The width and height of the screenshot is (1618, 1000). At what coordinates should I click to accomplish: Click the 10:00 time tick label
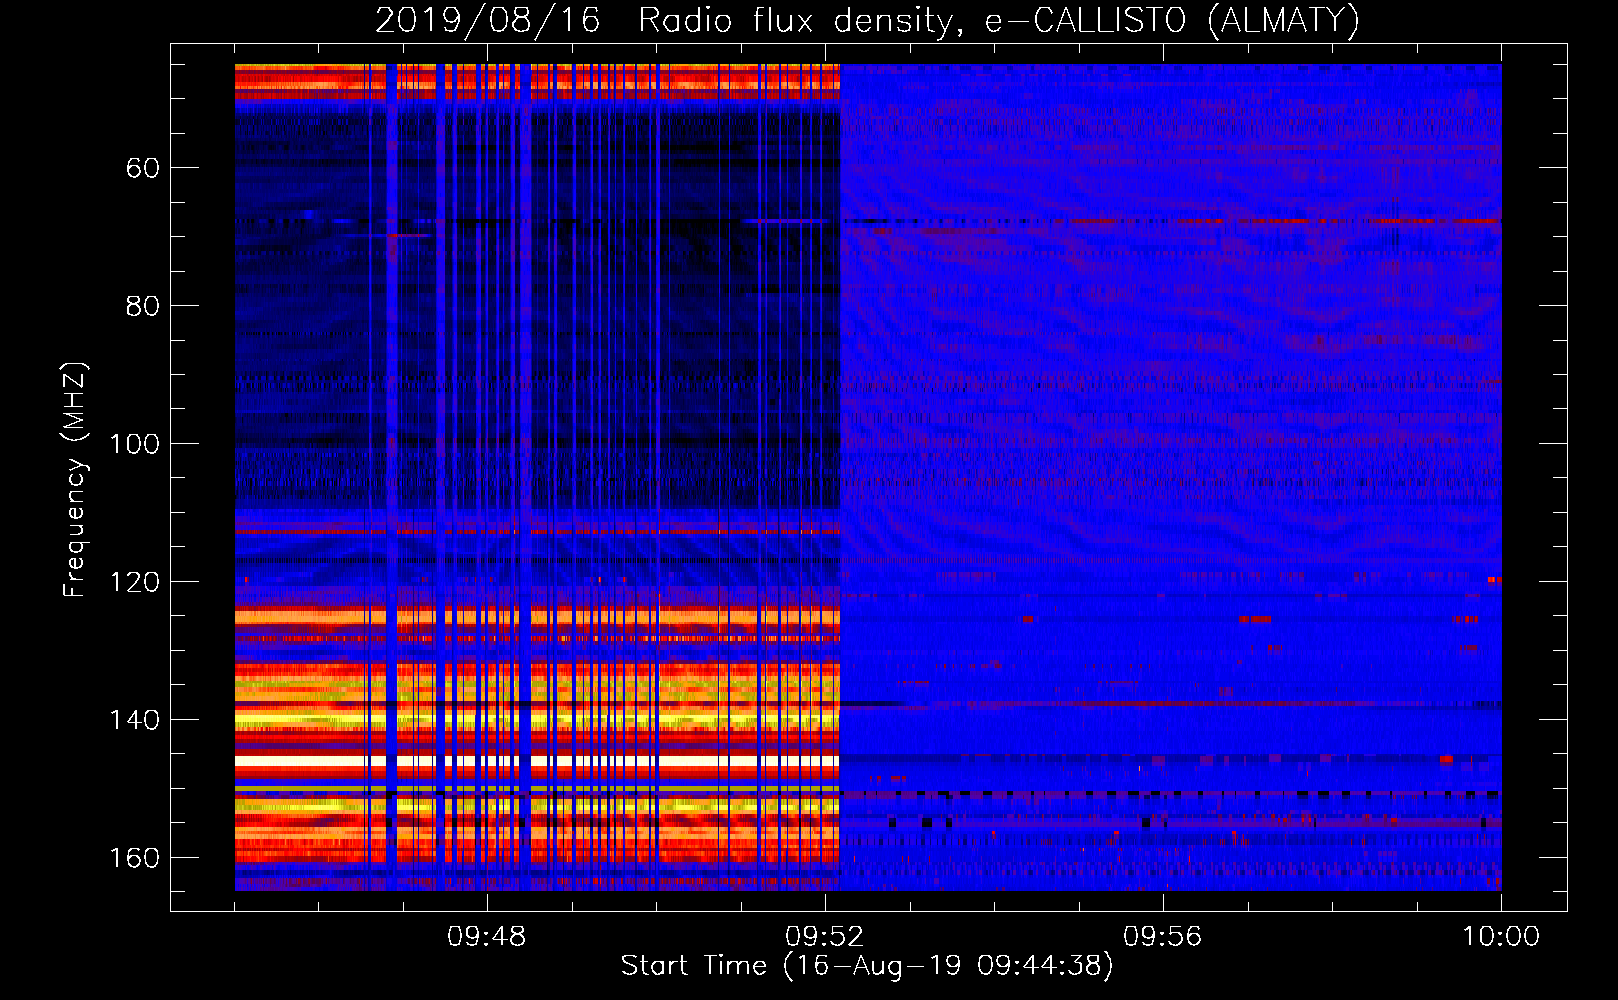(x=1501, y=937)
